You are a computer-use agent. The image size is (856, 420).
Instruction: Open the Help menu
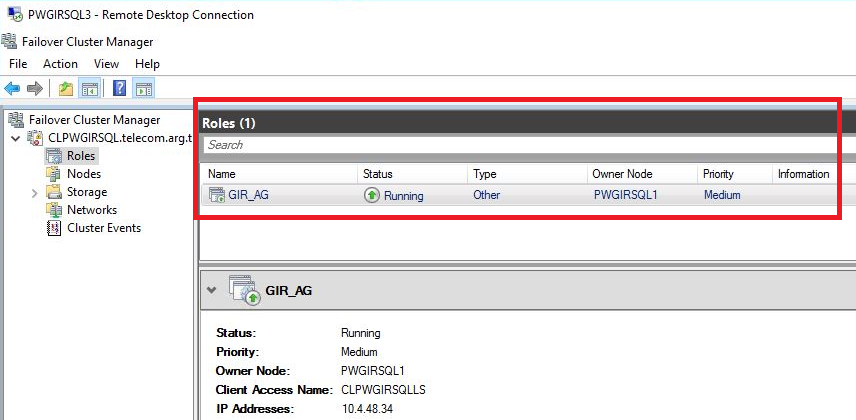tap(147, 64)
